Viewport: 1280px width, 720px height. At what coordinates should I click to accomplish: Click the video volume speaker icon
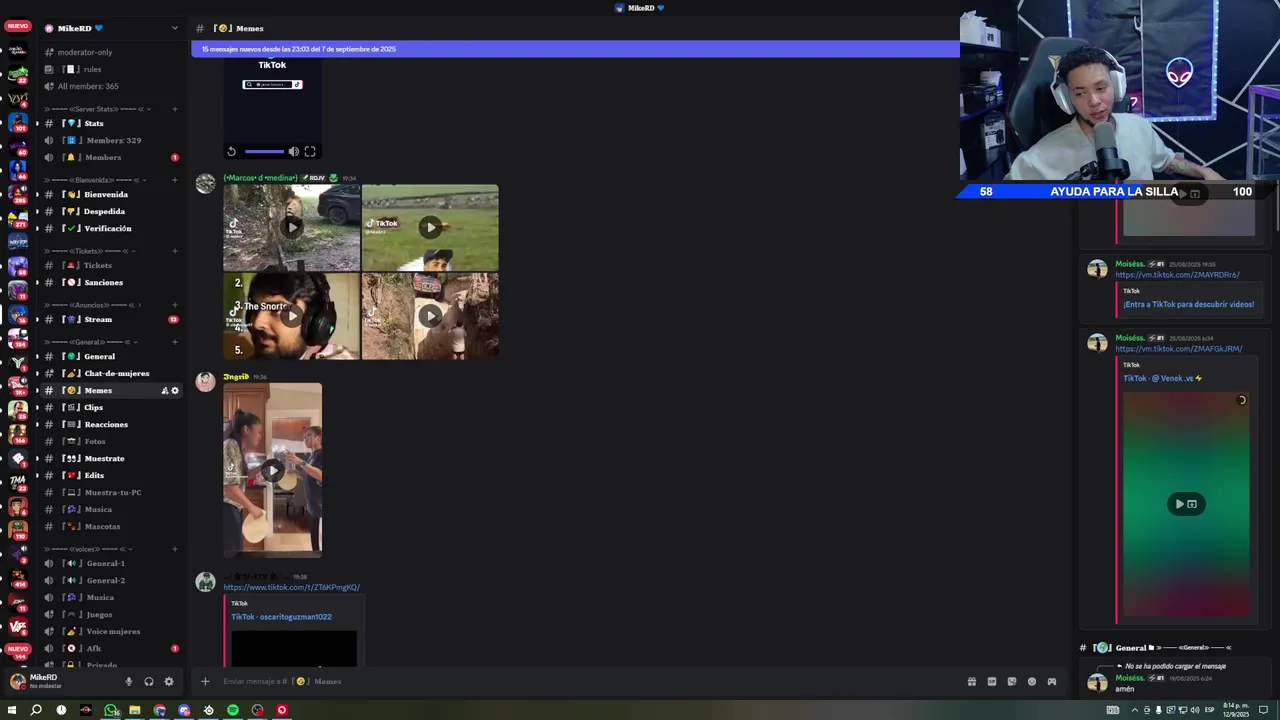pyautogui.click(x=293, y=152)
